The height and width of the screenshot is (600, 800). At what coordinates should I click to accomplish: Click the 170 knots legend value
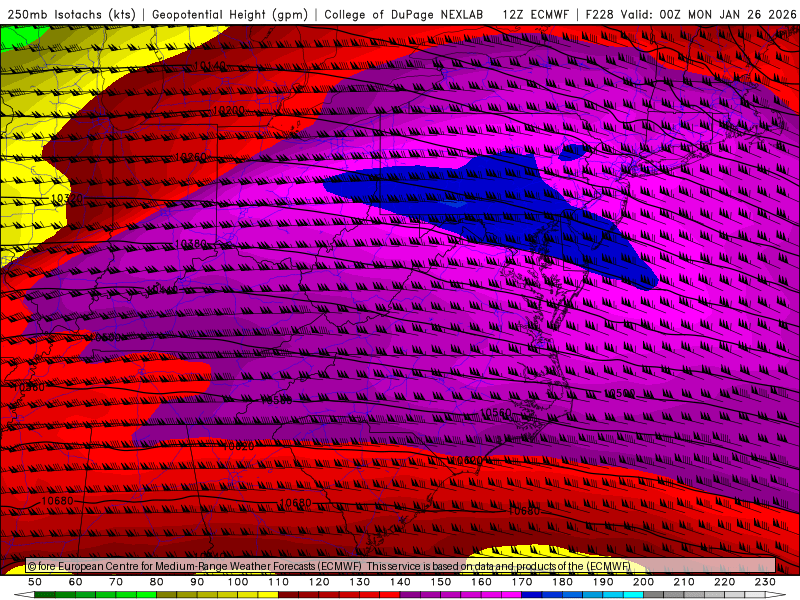pos(522,582)
